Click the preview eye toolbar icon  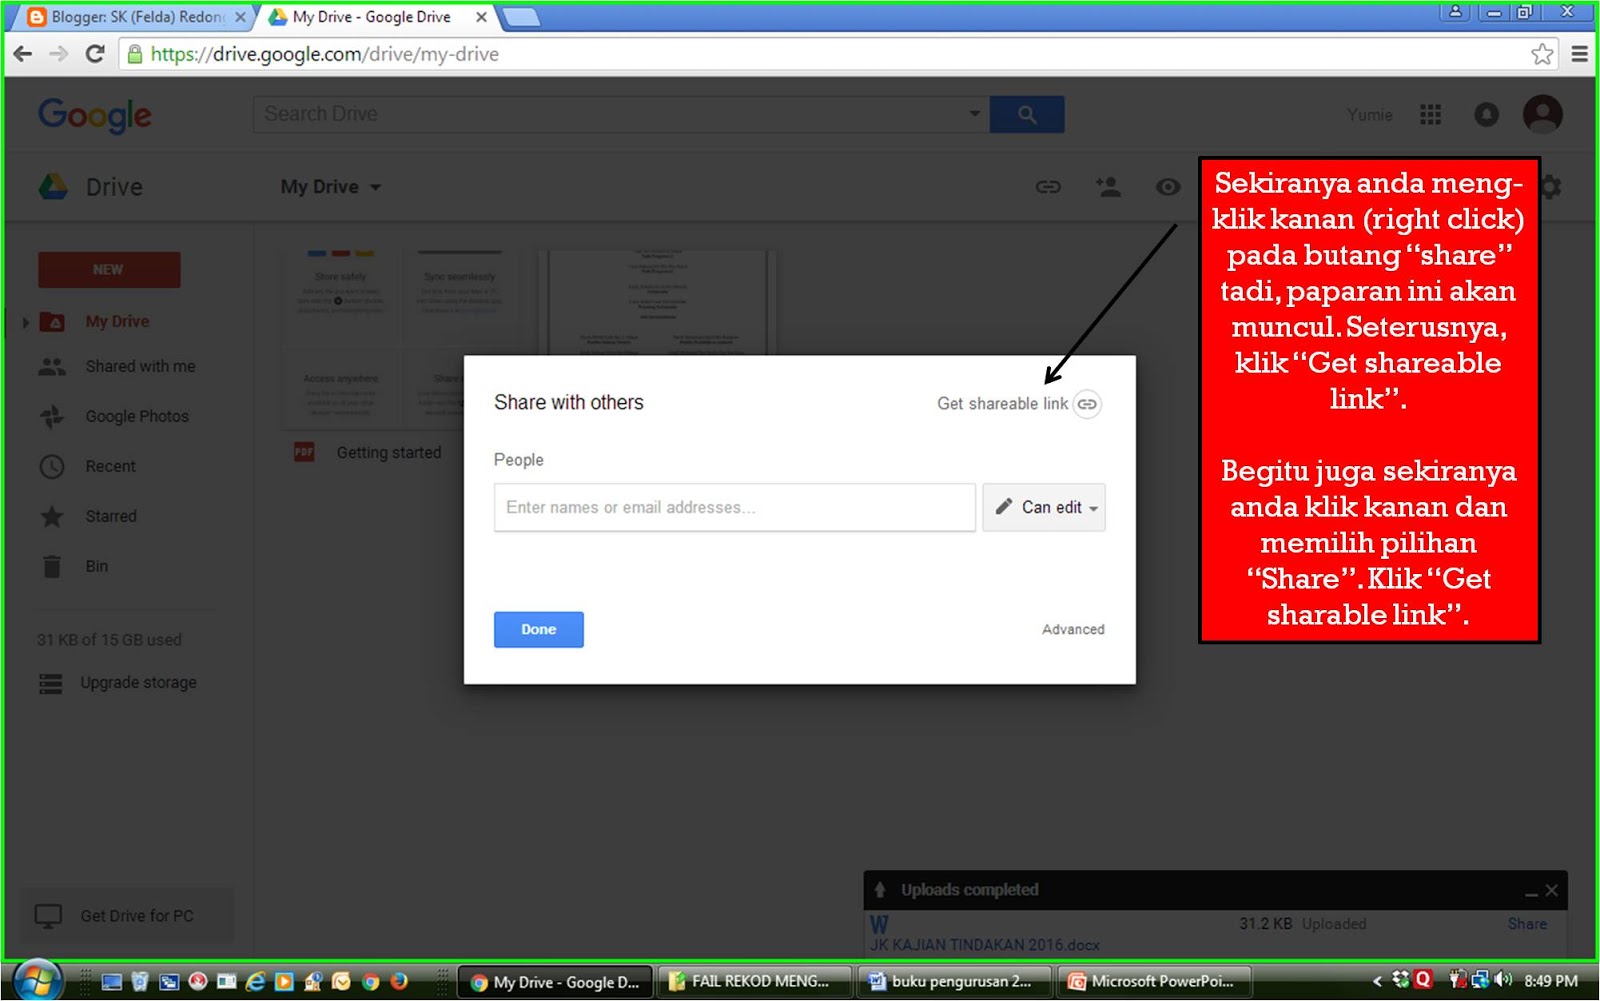point(1167,187)
